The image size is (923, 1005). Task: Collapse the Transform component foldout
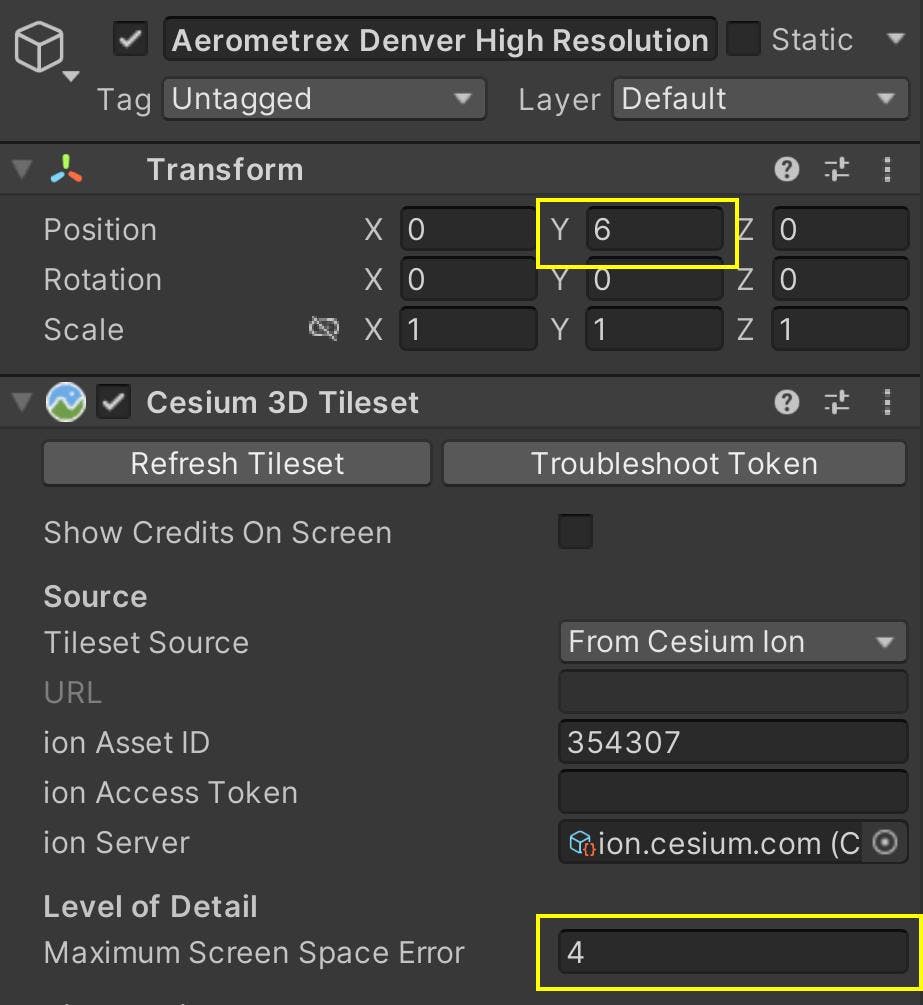[x=20, y=169]
